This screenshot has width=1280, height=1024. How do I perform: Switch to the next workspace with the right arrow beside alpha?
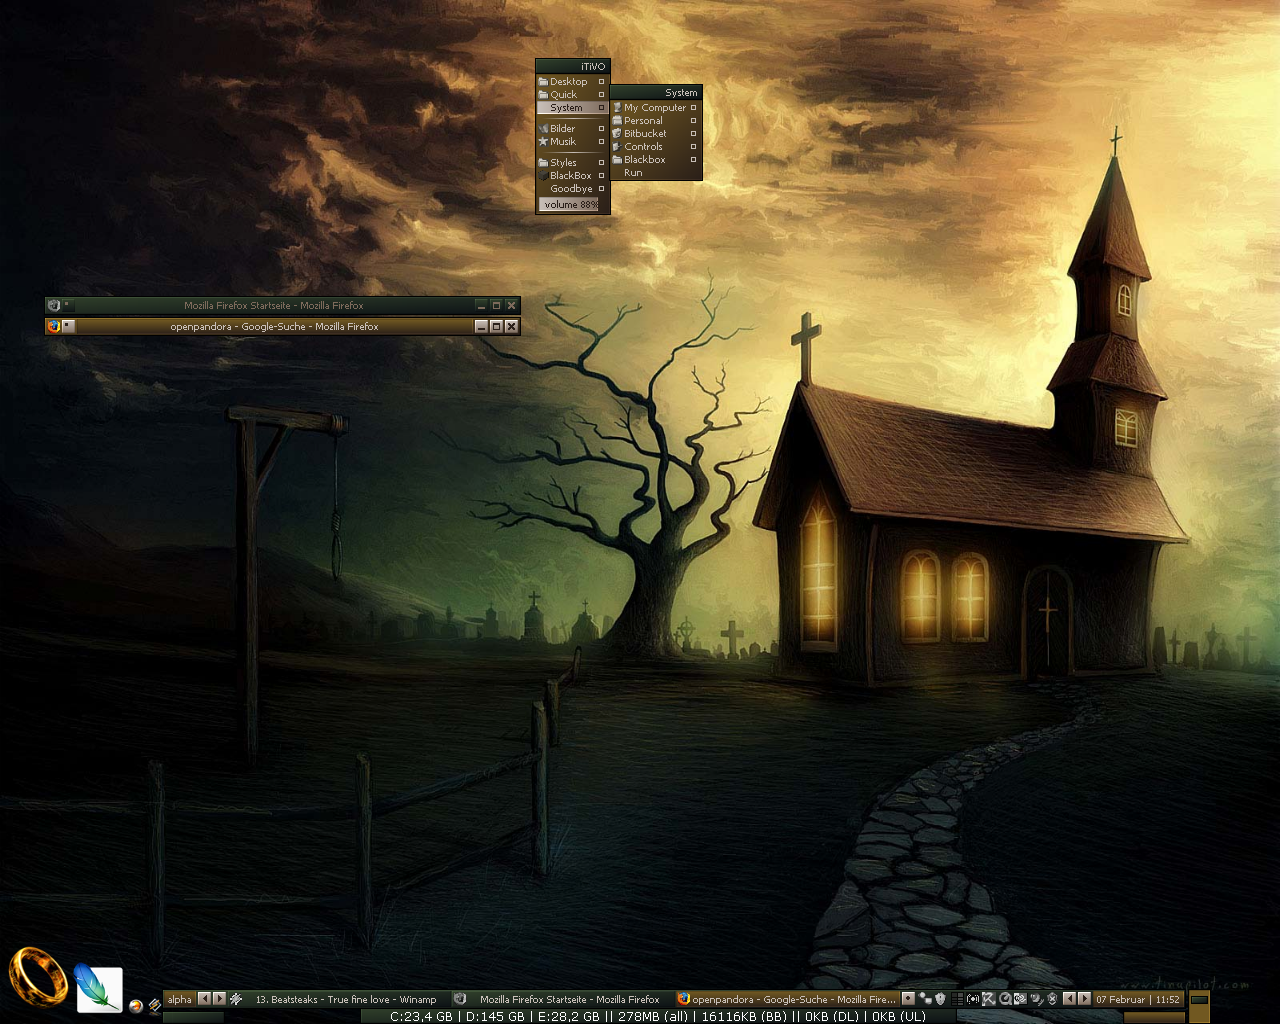coord(219,999)
